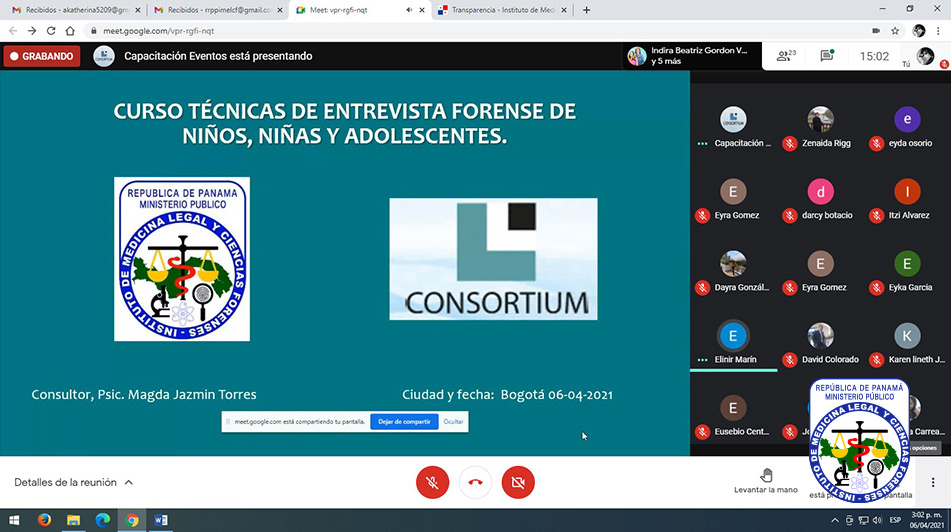Open the browser home page
The image size is (951, 532).
[70, 30]
